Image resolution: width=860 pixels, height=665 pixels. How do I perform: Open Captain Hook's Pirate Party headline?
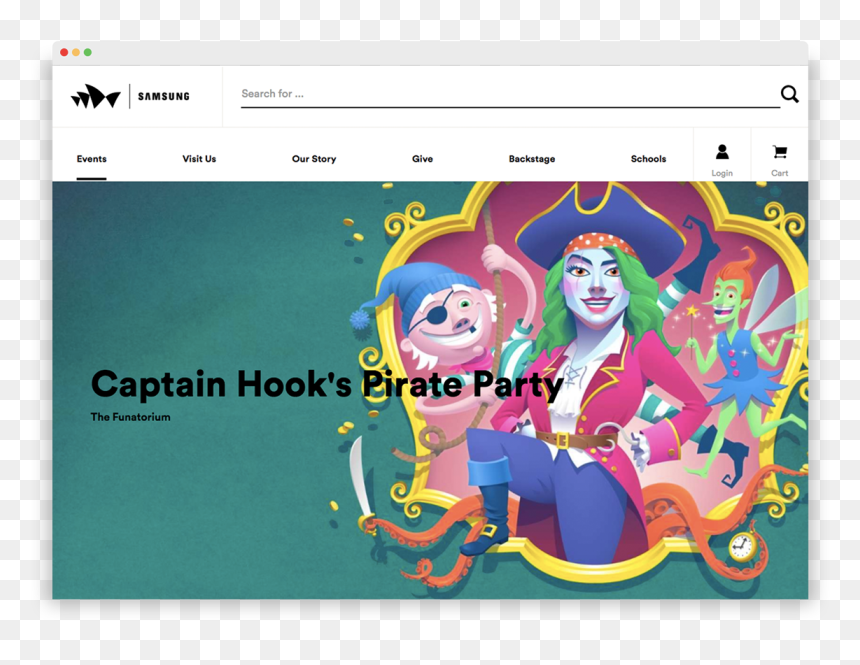[327, 384]
